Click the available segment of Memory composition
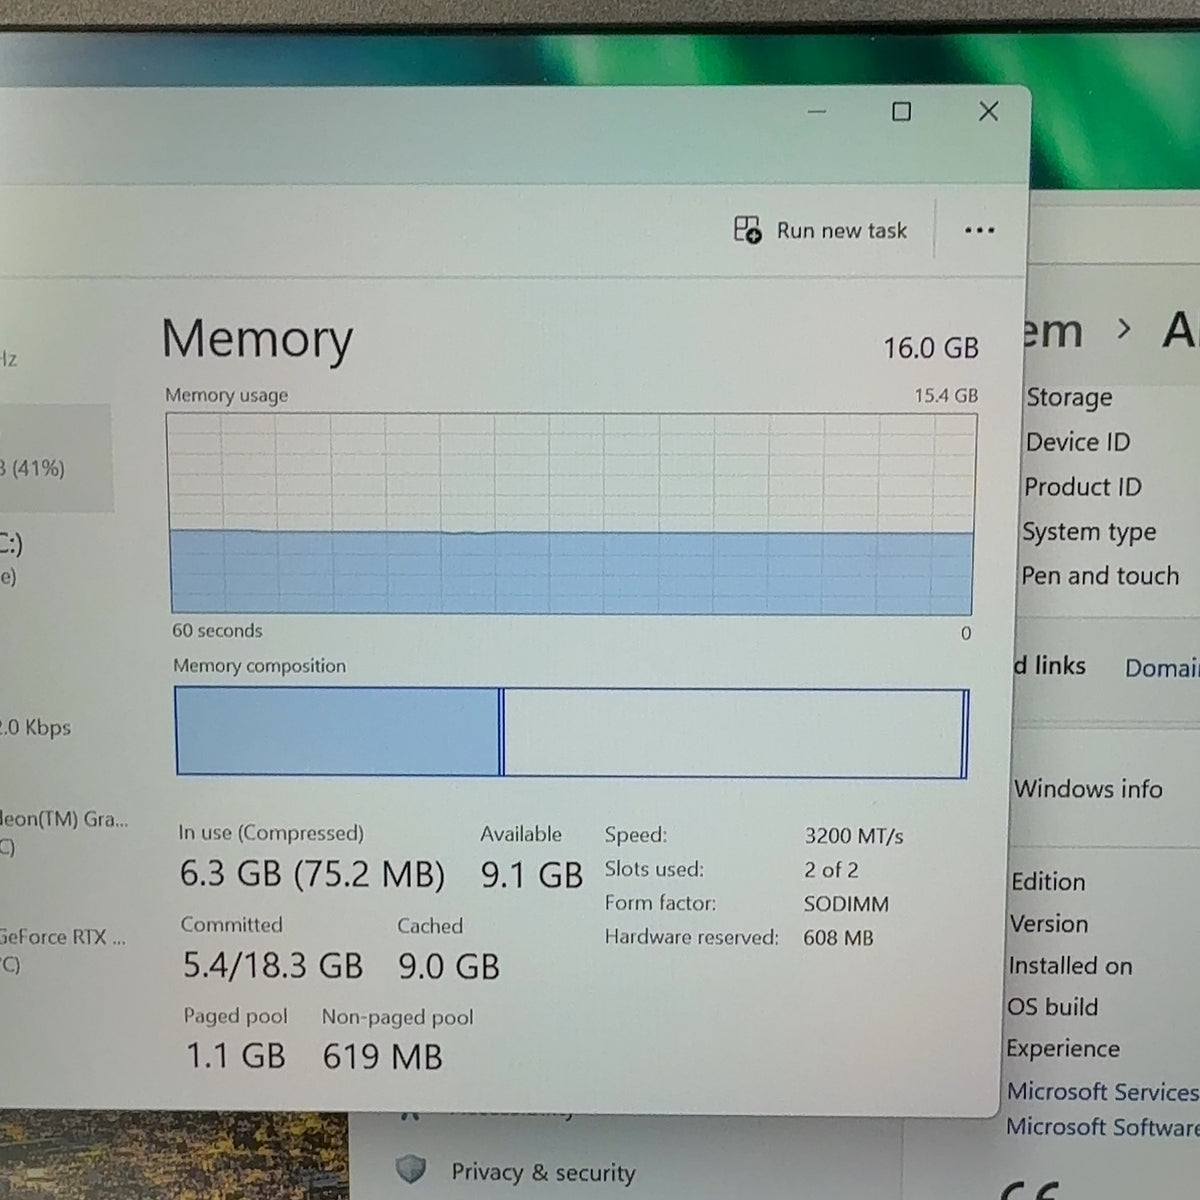 (733, 732)
